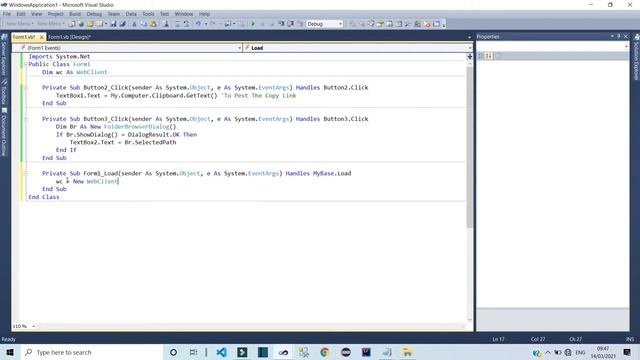The image size is (640, 360).
Task: Open Document Outline side tab
Action: point(4,132)
